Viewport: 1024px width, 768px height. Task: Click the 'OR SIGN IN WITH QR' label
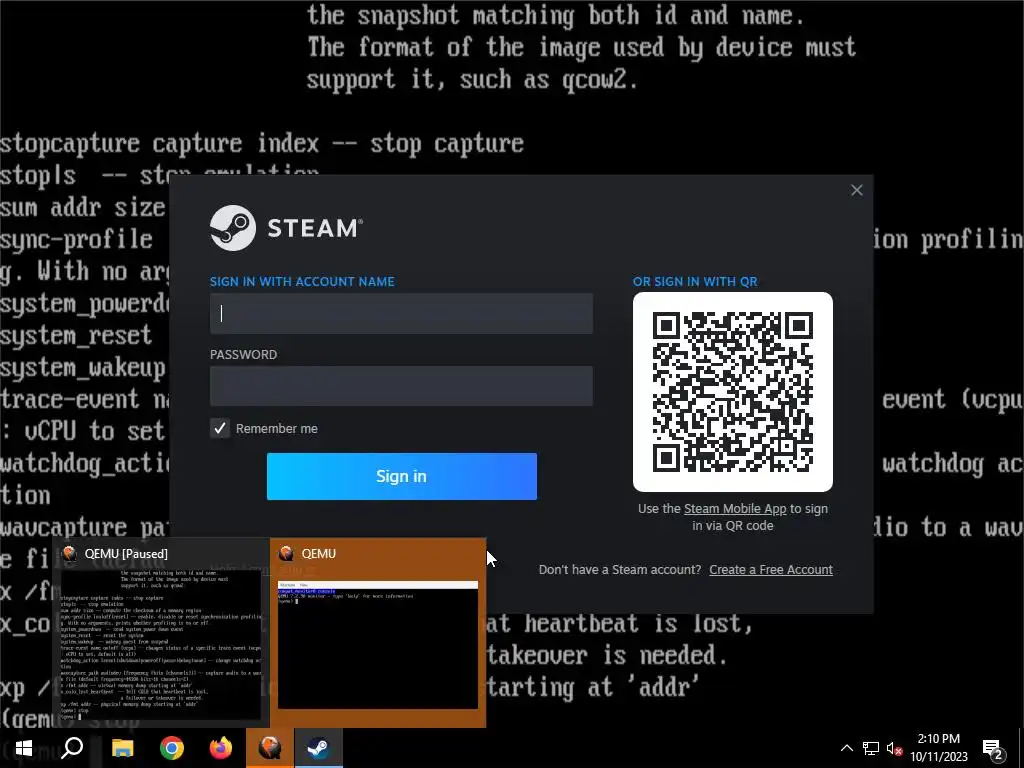[695, 281]
